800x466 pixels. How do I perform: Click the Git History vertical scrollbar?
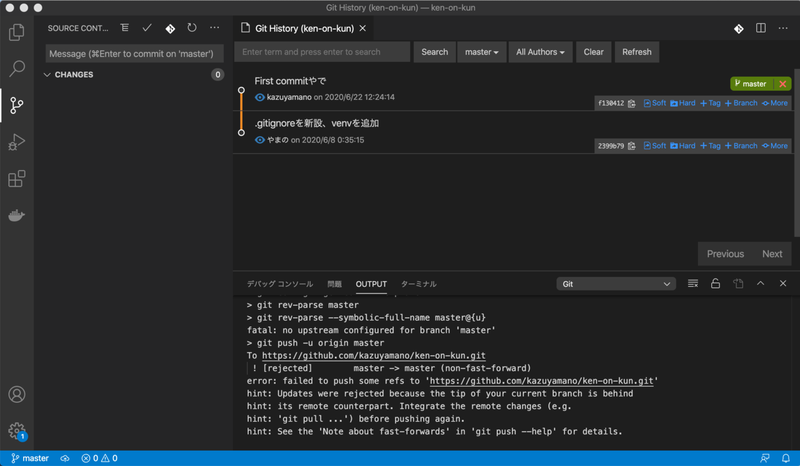point(797,153)
